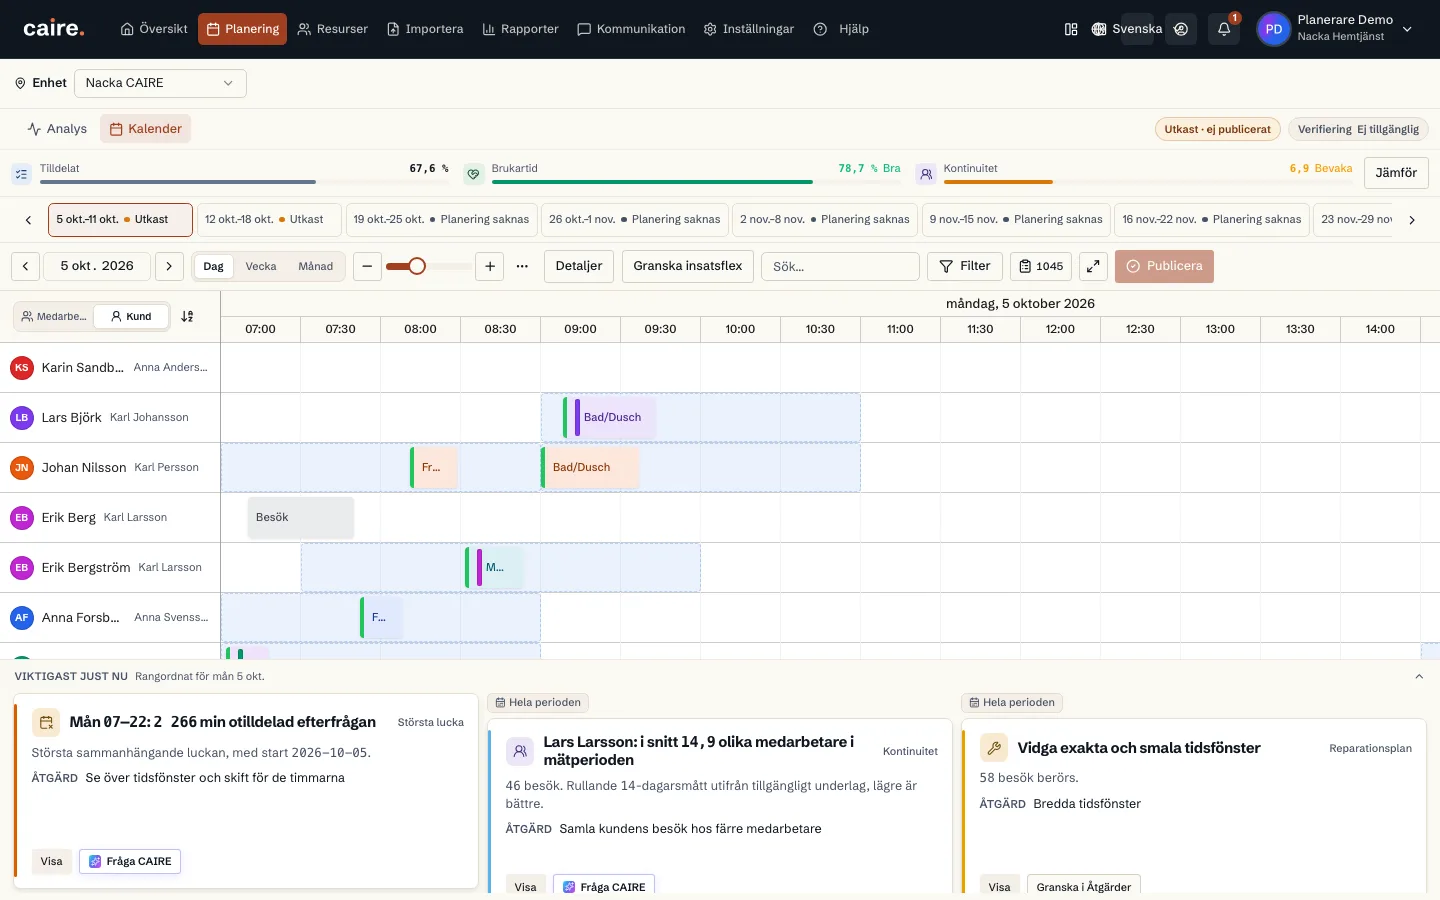Open the notifications bell
The width and height of the screenshot is (1440, 900).
(x=1224, y=29)
